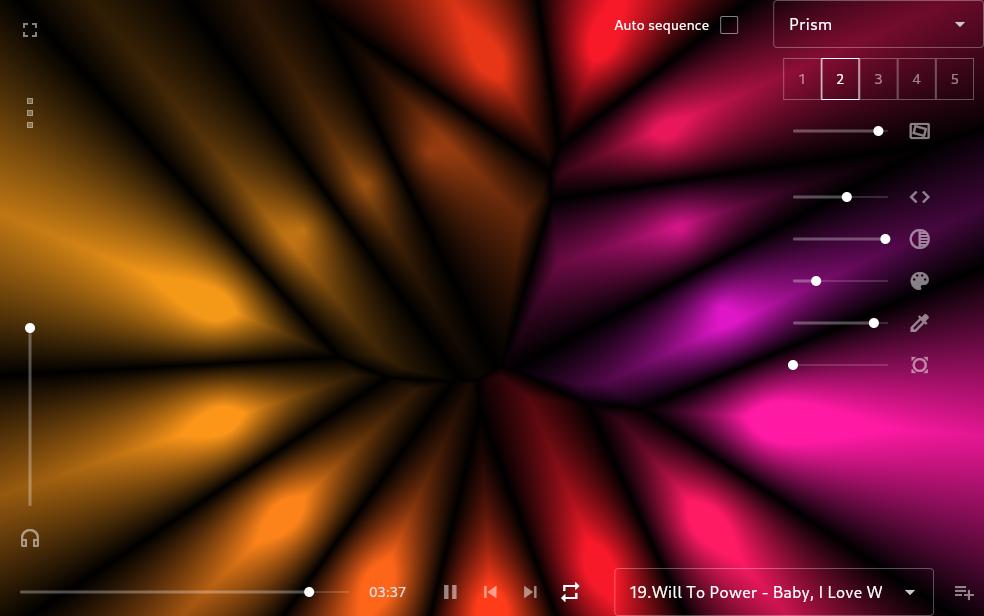
Task: Adjust slider beside angle brackets icon
Action: tap(840, 197)
